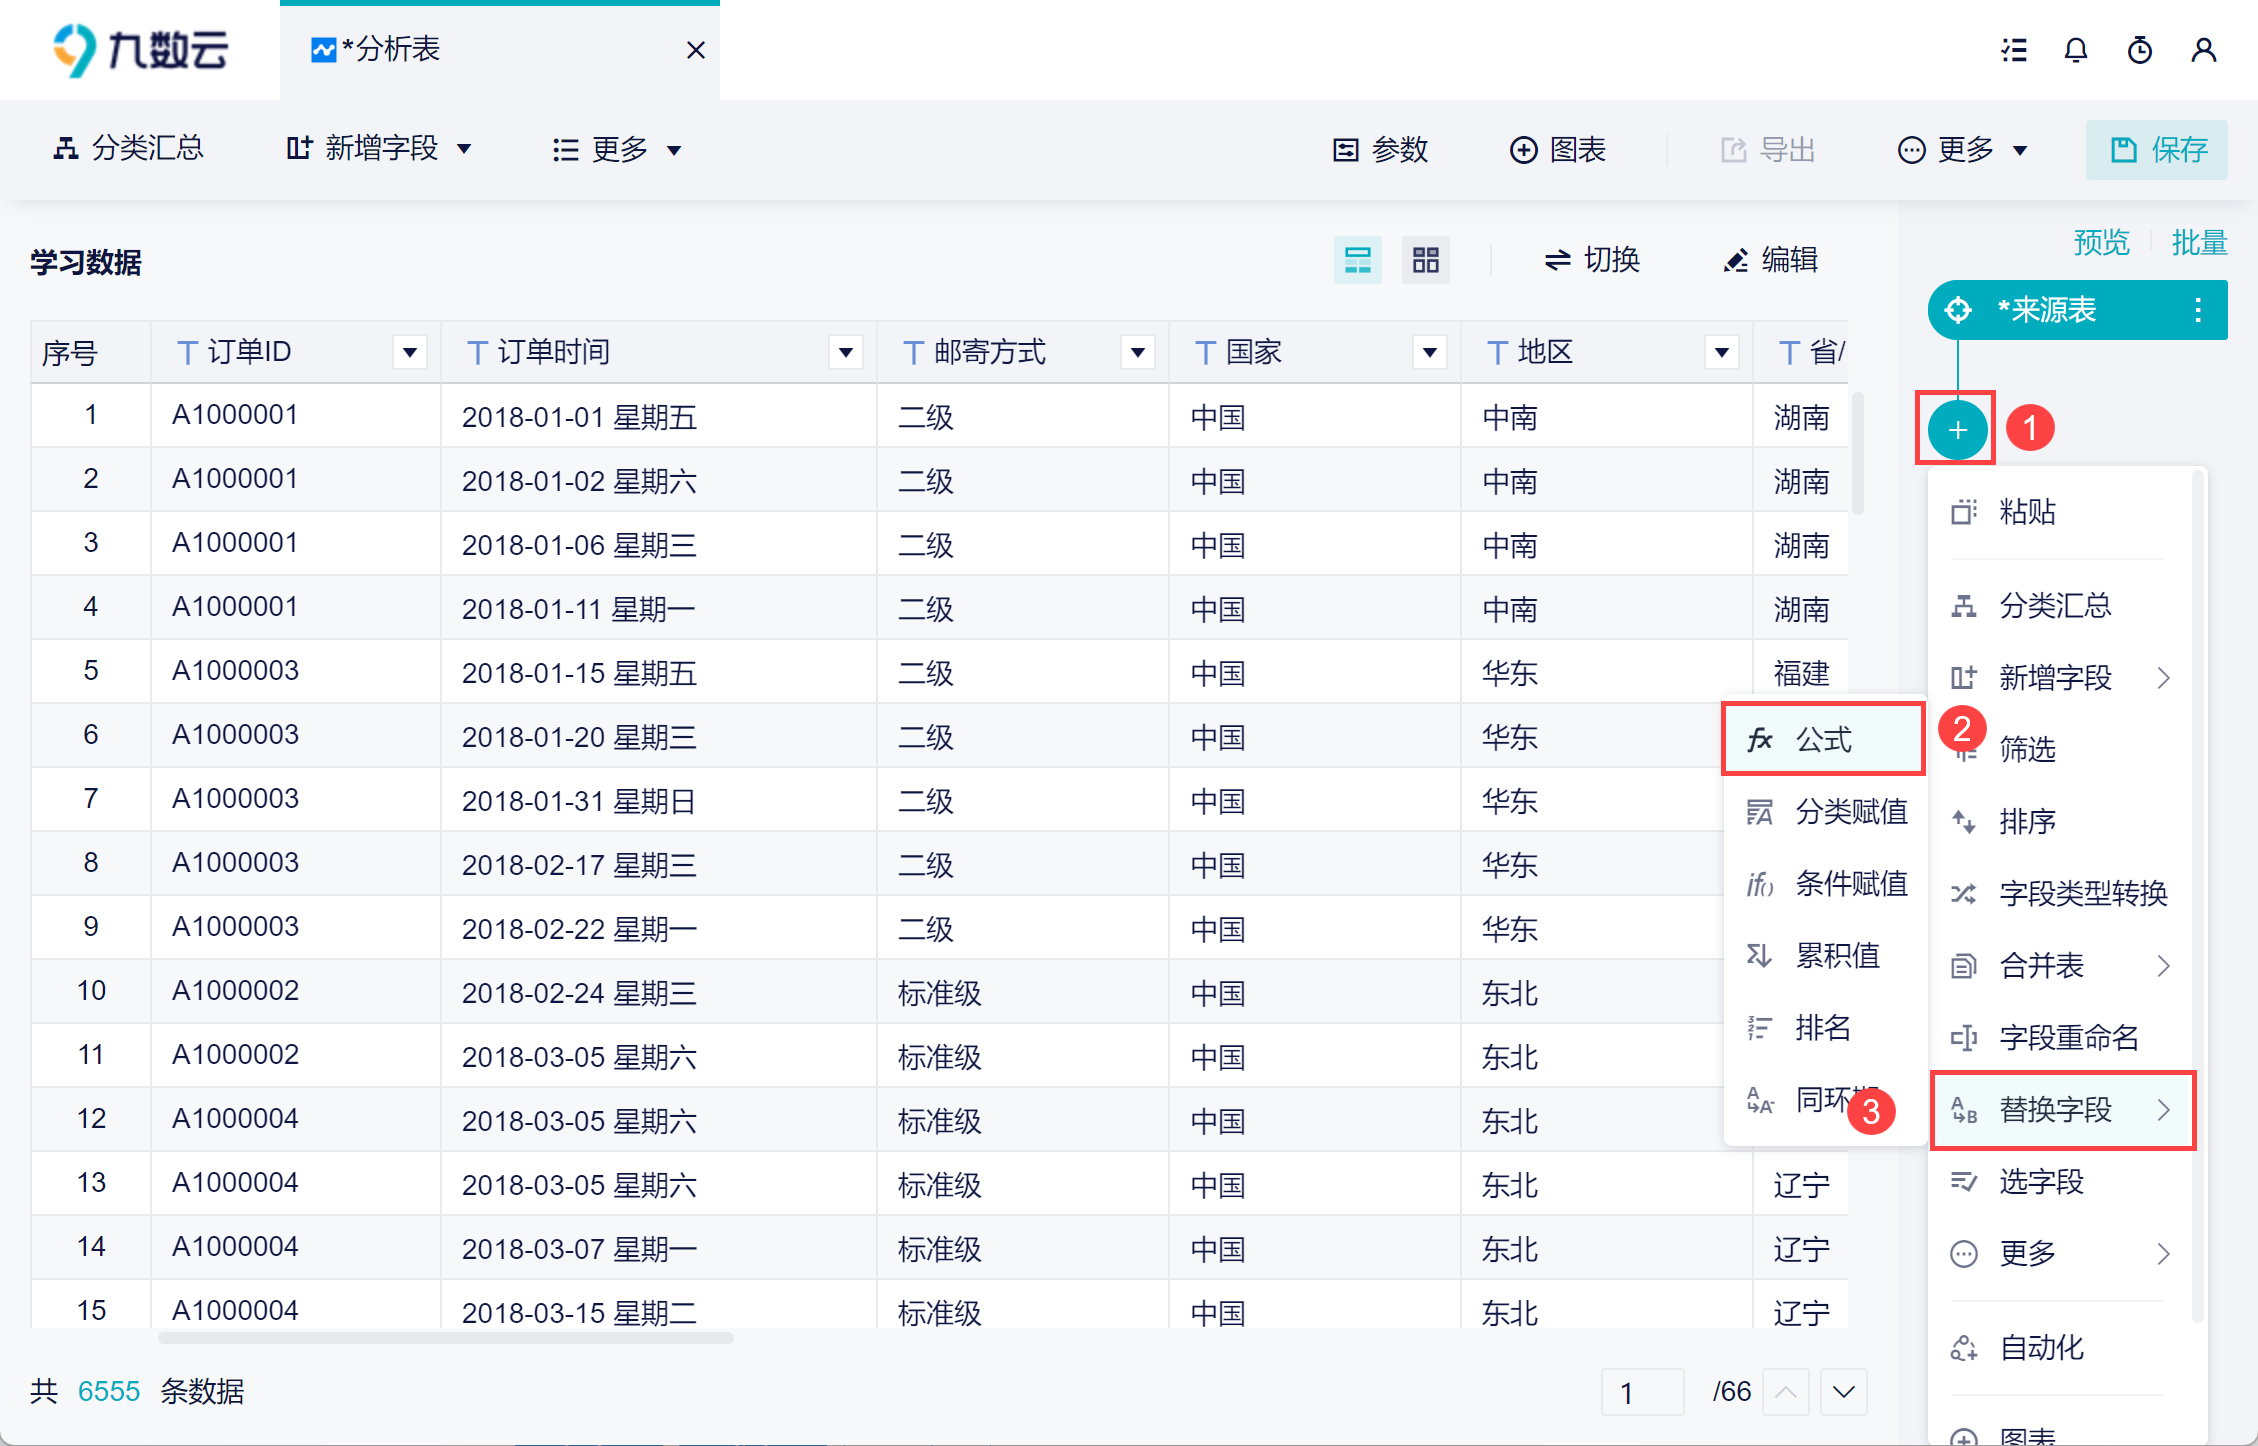Expand the 新增字段 toolbar dropdown
The width and height of the screenshot is (2258, 1446).
[379, 150]
